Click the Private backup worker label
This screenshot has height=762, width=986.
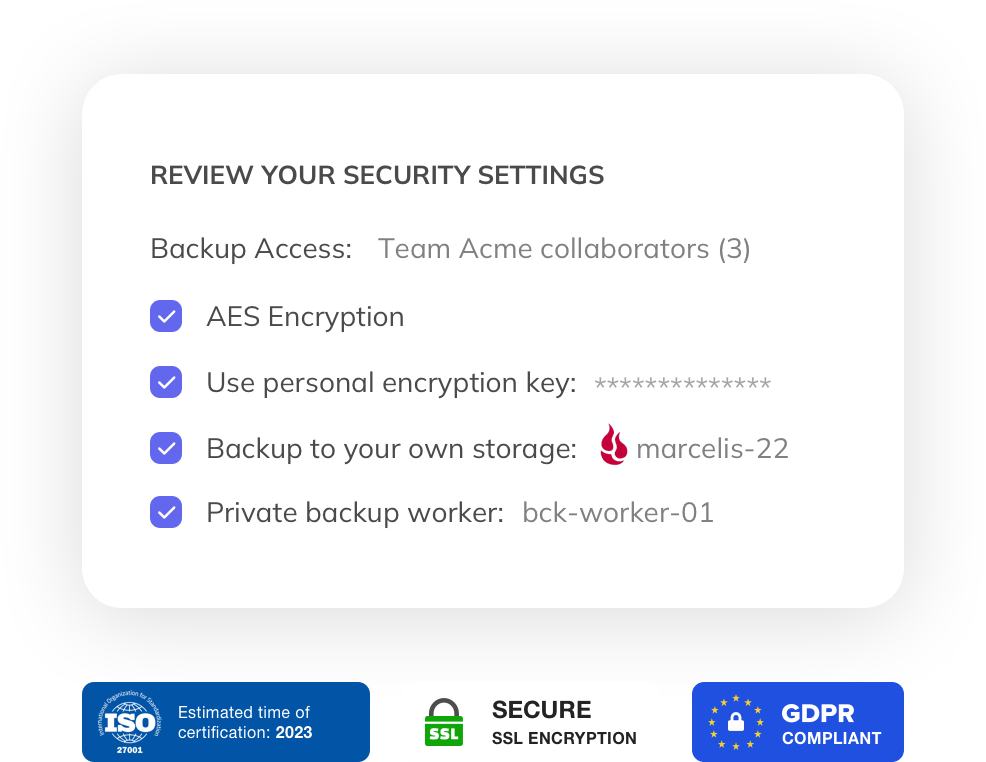354,513
